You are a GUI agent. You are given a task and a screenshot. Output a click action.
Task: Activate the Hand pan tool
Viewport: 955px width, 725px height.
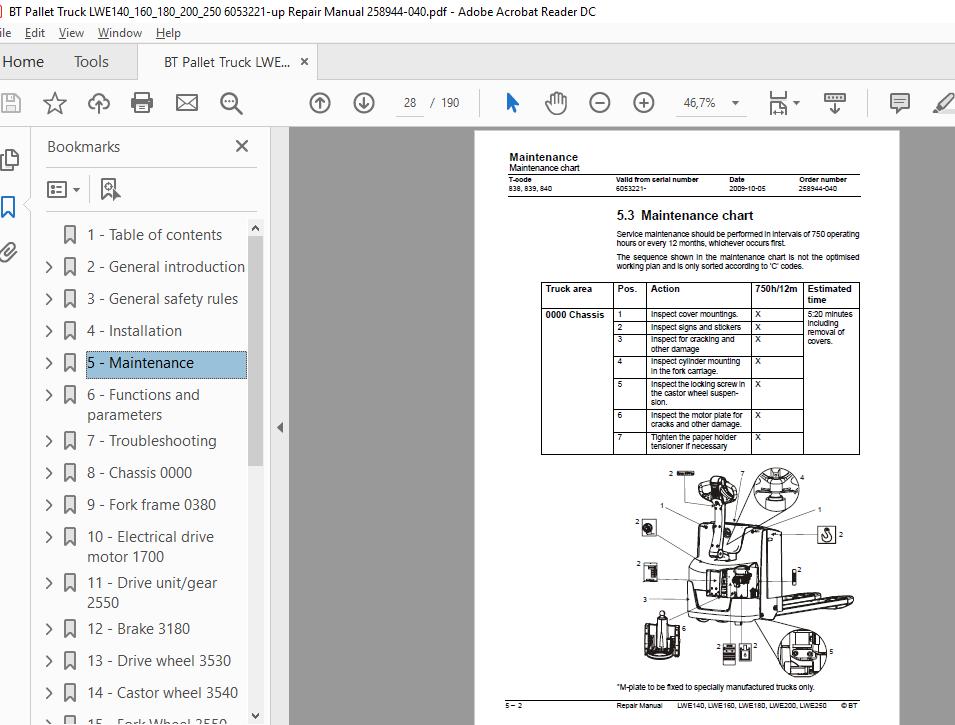click(x=555, y=103)
